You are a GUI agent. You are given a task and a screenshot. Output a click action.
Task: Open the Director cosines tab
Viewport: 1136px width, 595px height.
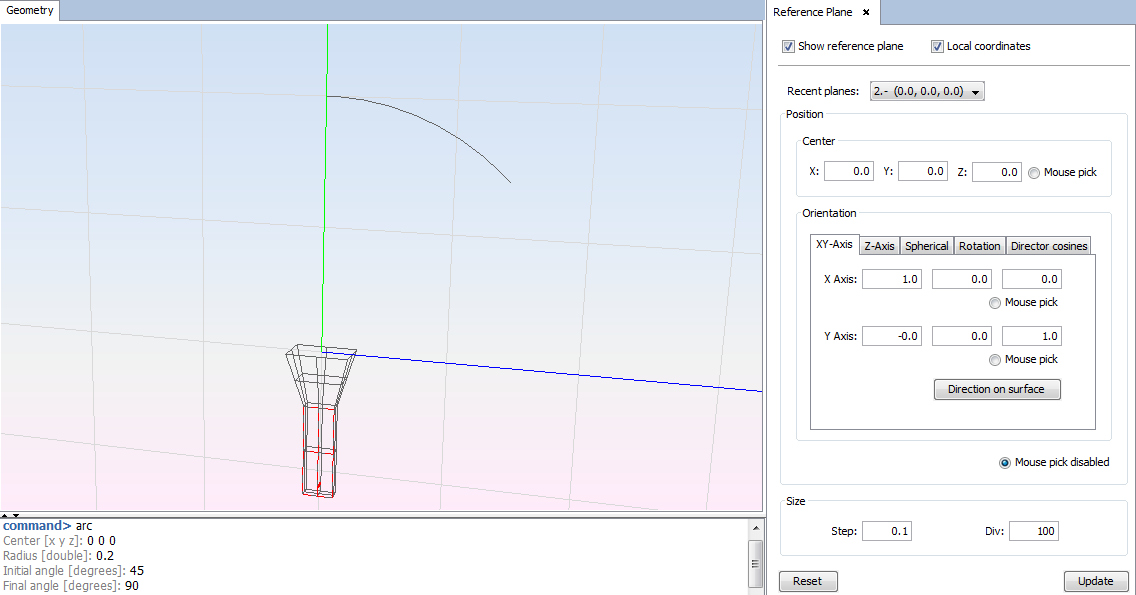(x=1048, y=245)
